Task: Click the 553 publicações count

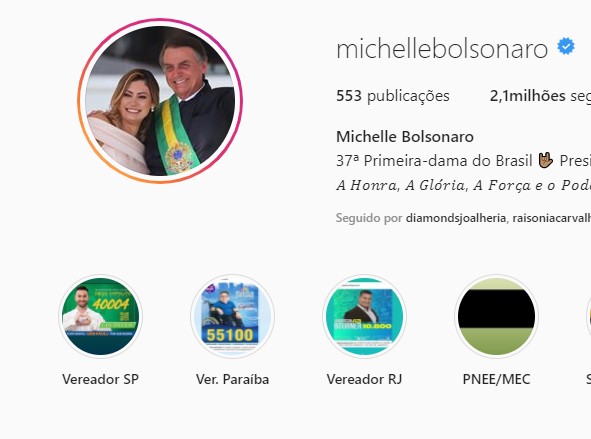Action: 393,96
